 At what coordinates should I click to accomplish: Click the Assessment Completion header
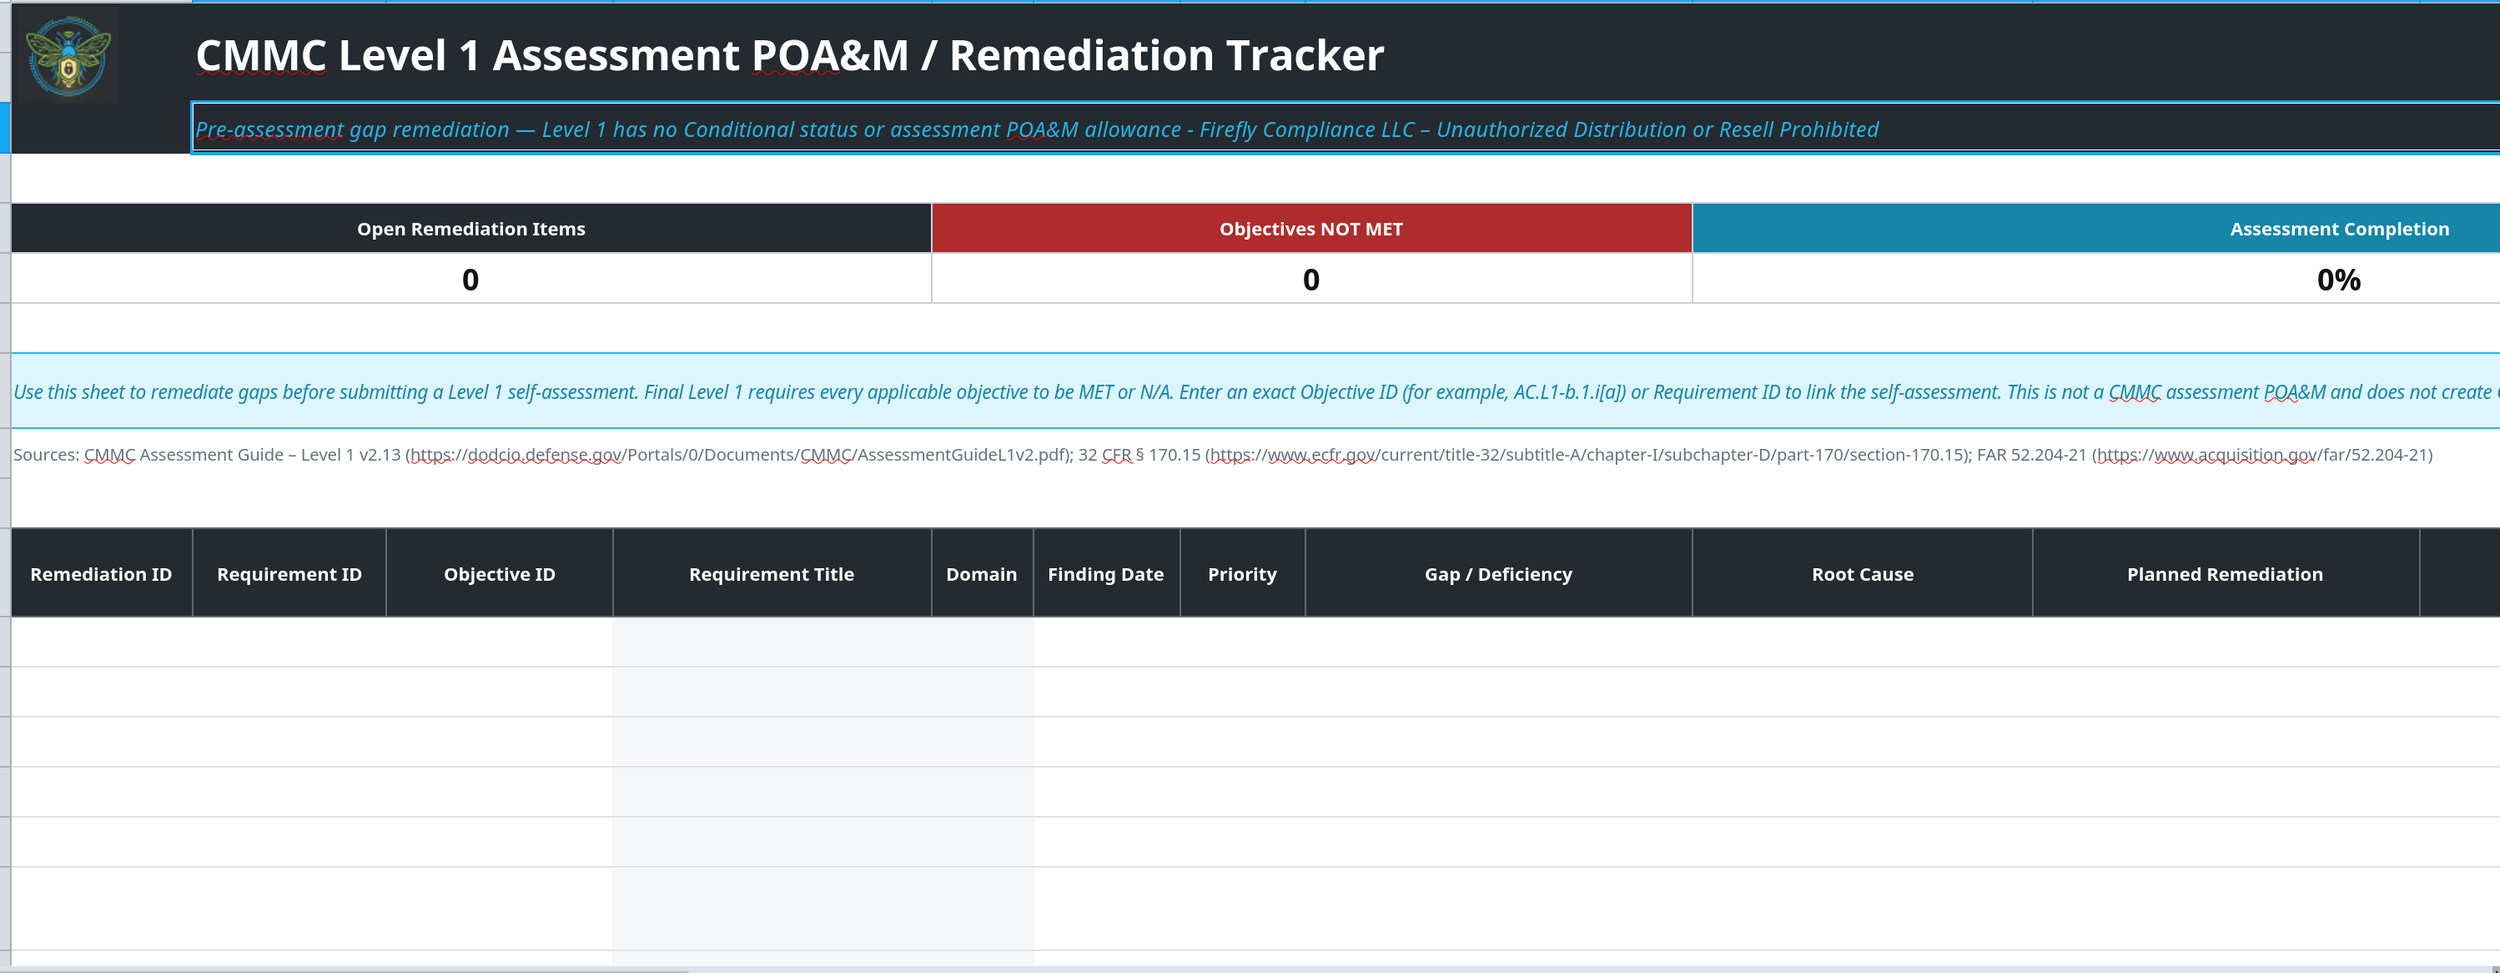[x=2097, y=228]
